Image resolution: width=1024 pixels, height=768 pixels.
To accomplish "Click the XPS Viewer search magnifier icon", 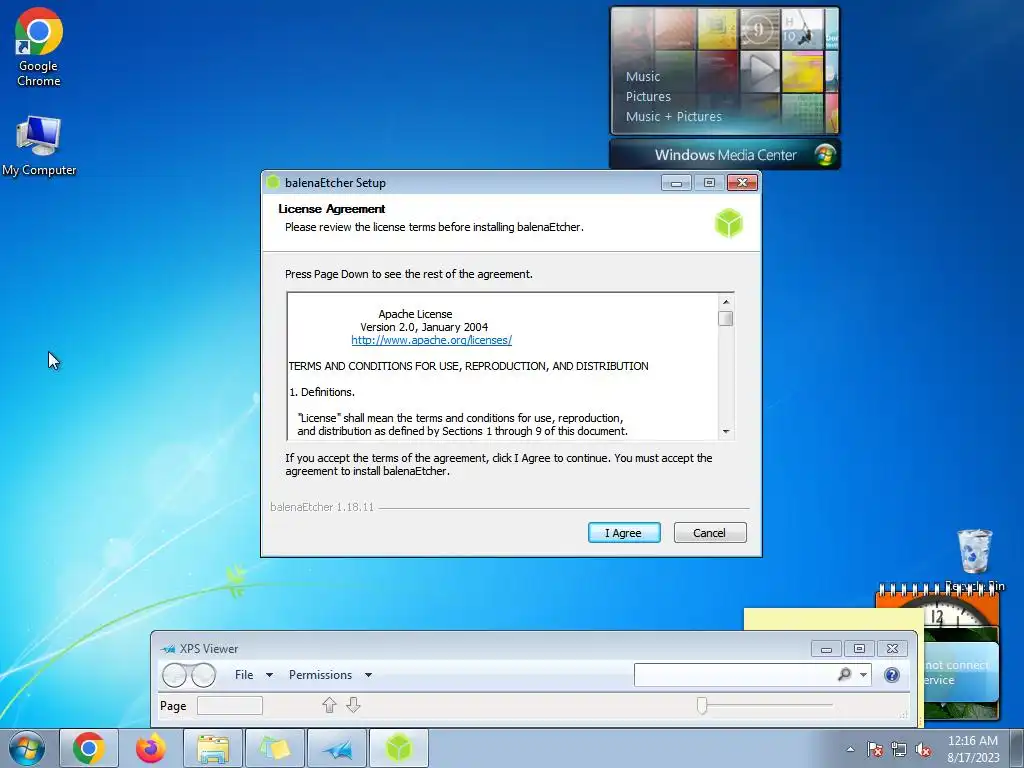I will tap(844, 674).
